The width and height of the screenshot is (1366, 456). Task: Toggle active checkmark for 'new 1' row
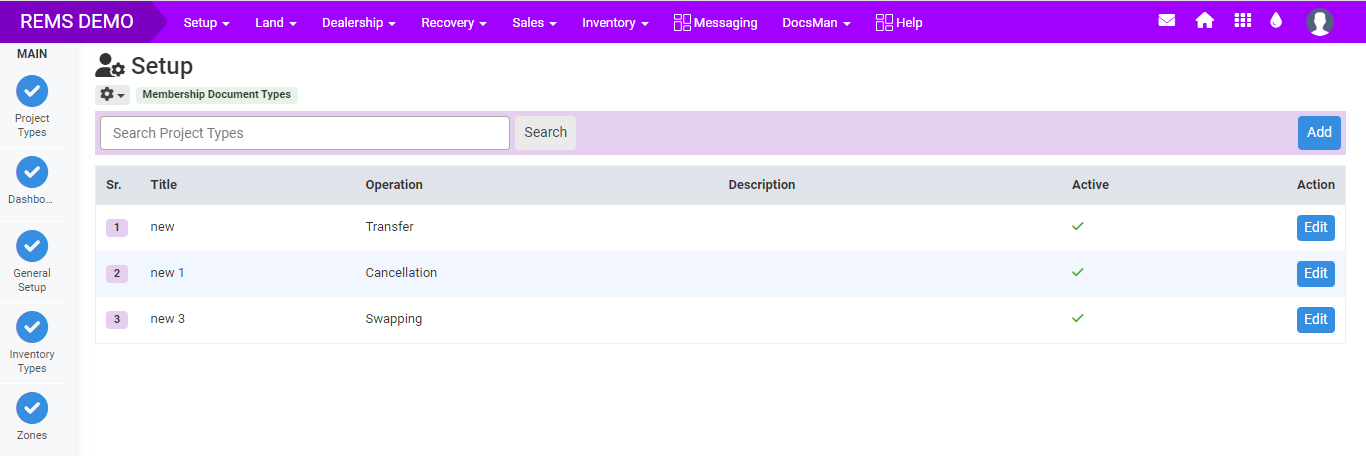coord(1077,272)
